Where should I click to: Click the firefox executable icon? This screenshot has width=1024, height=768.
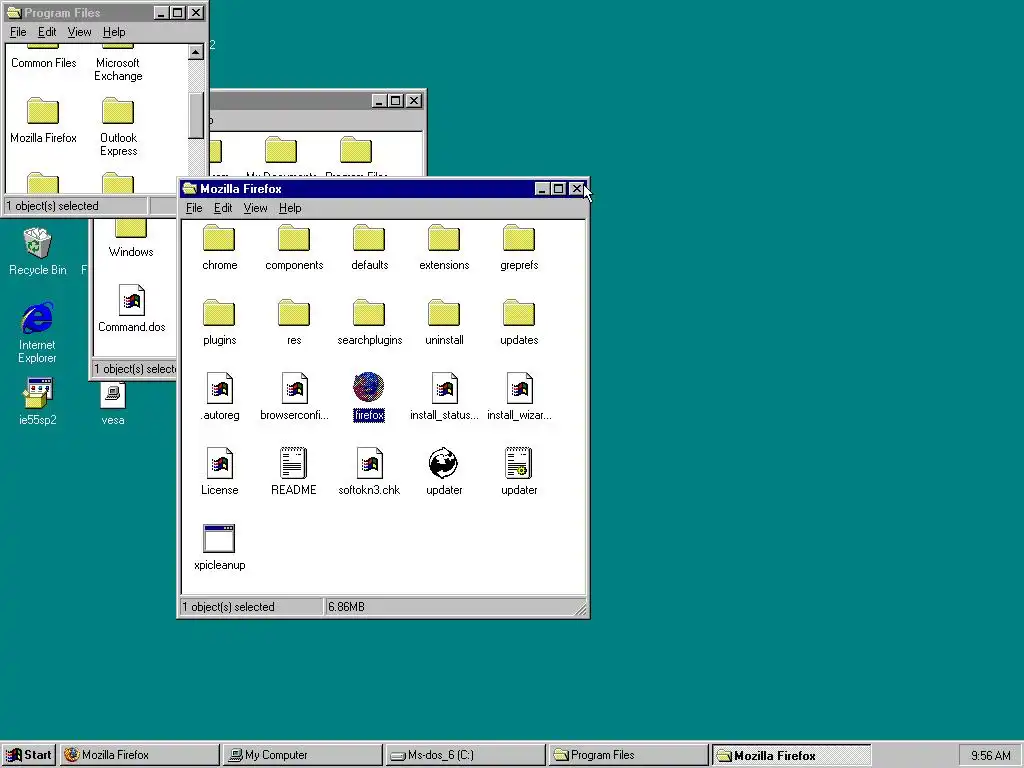(x=369, y=387)
